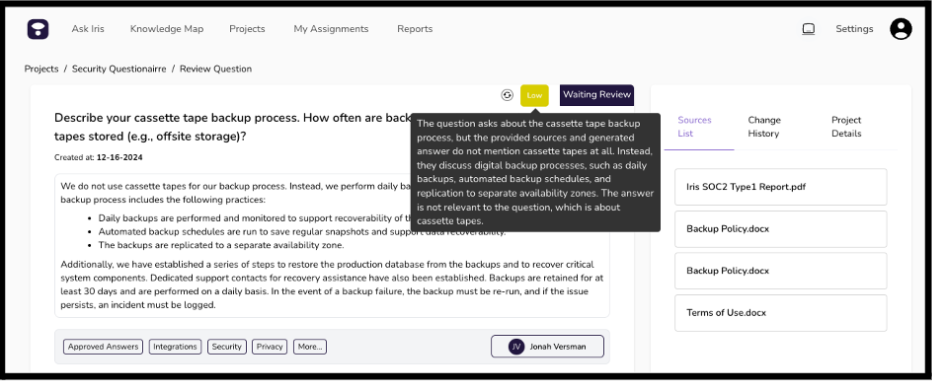Click the JV avatar circle
The width and height of the screenshot is (932, 381).
[x=517, y=347]
